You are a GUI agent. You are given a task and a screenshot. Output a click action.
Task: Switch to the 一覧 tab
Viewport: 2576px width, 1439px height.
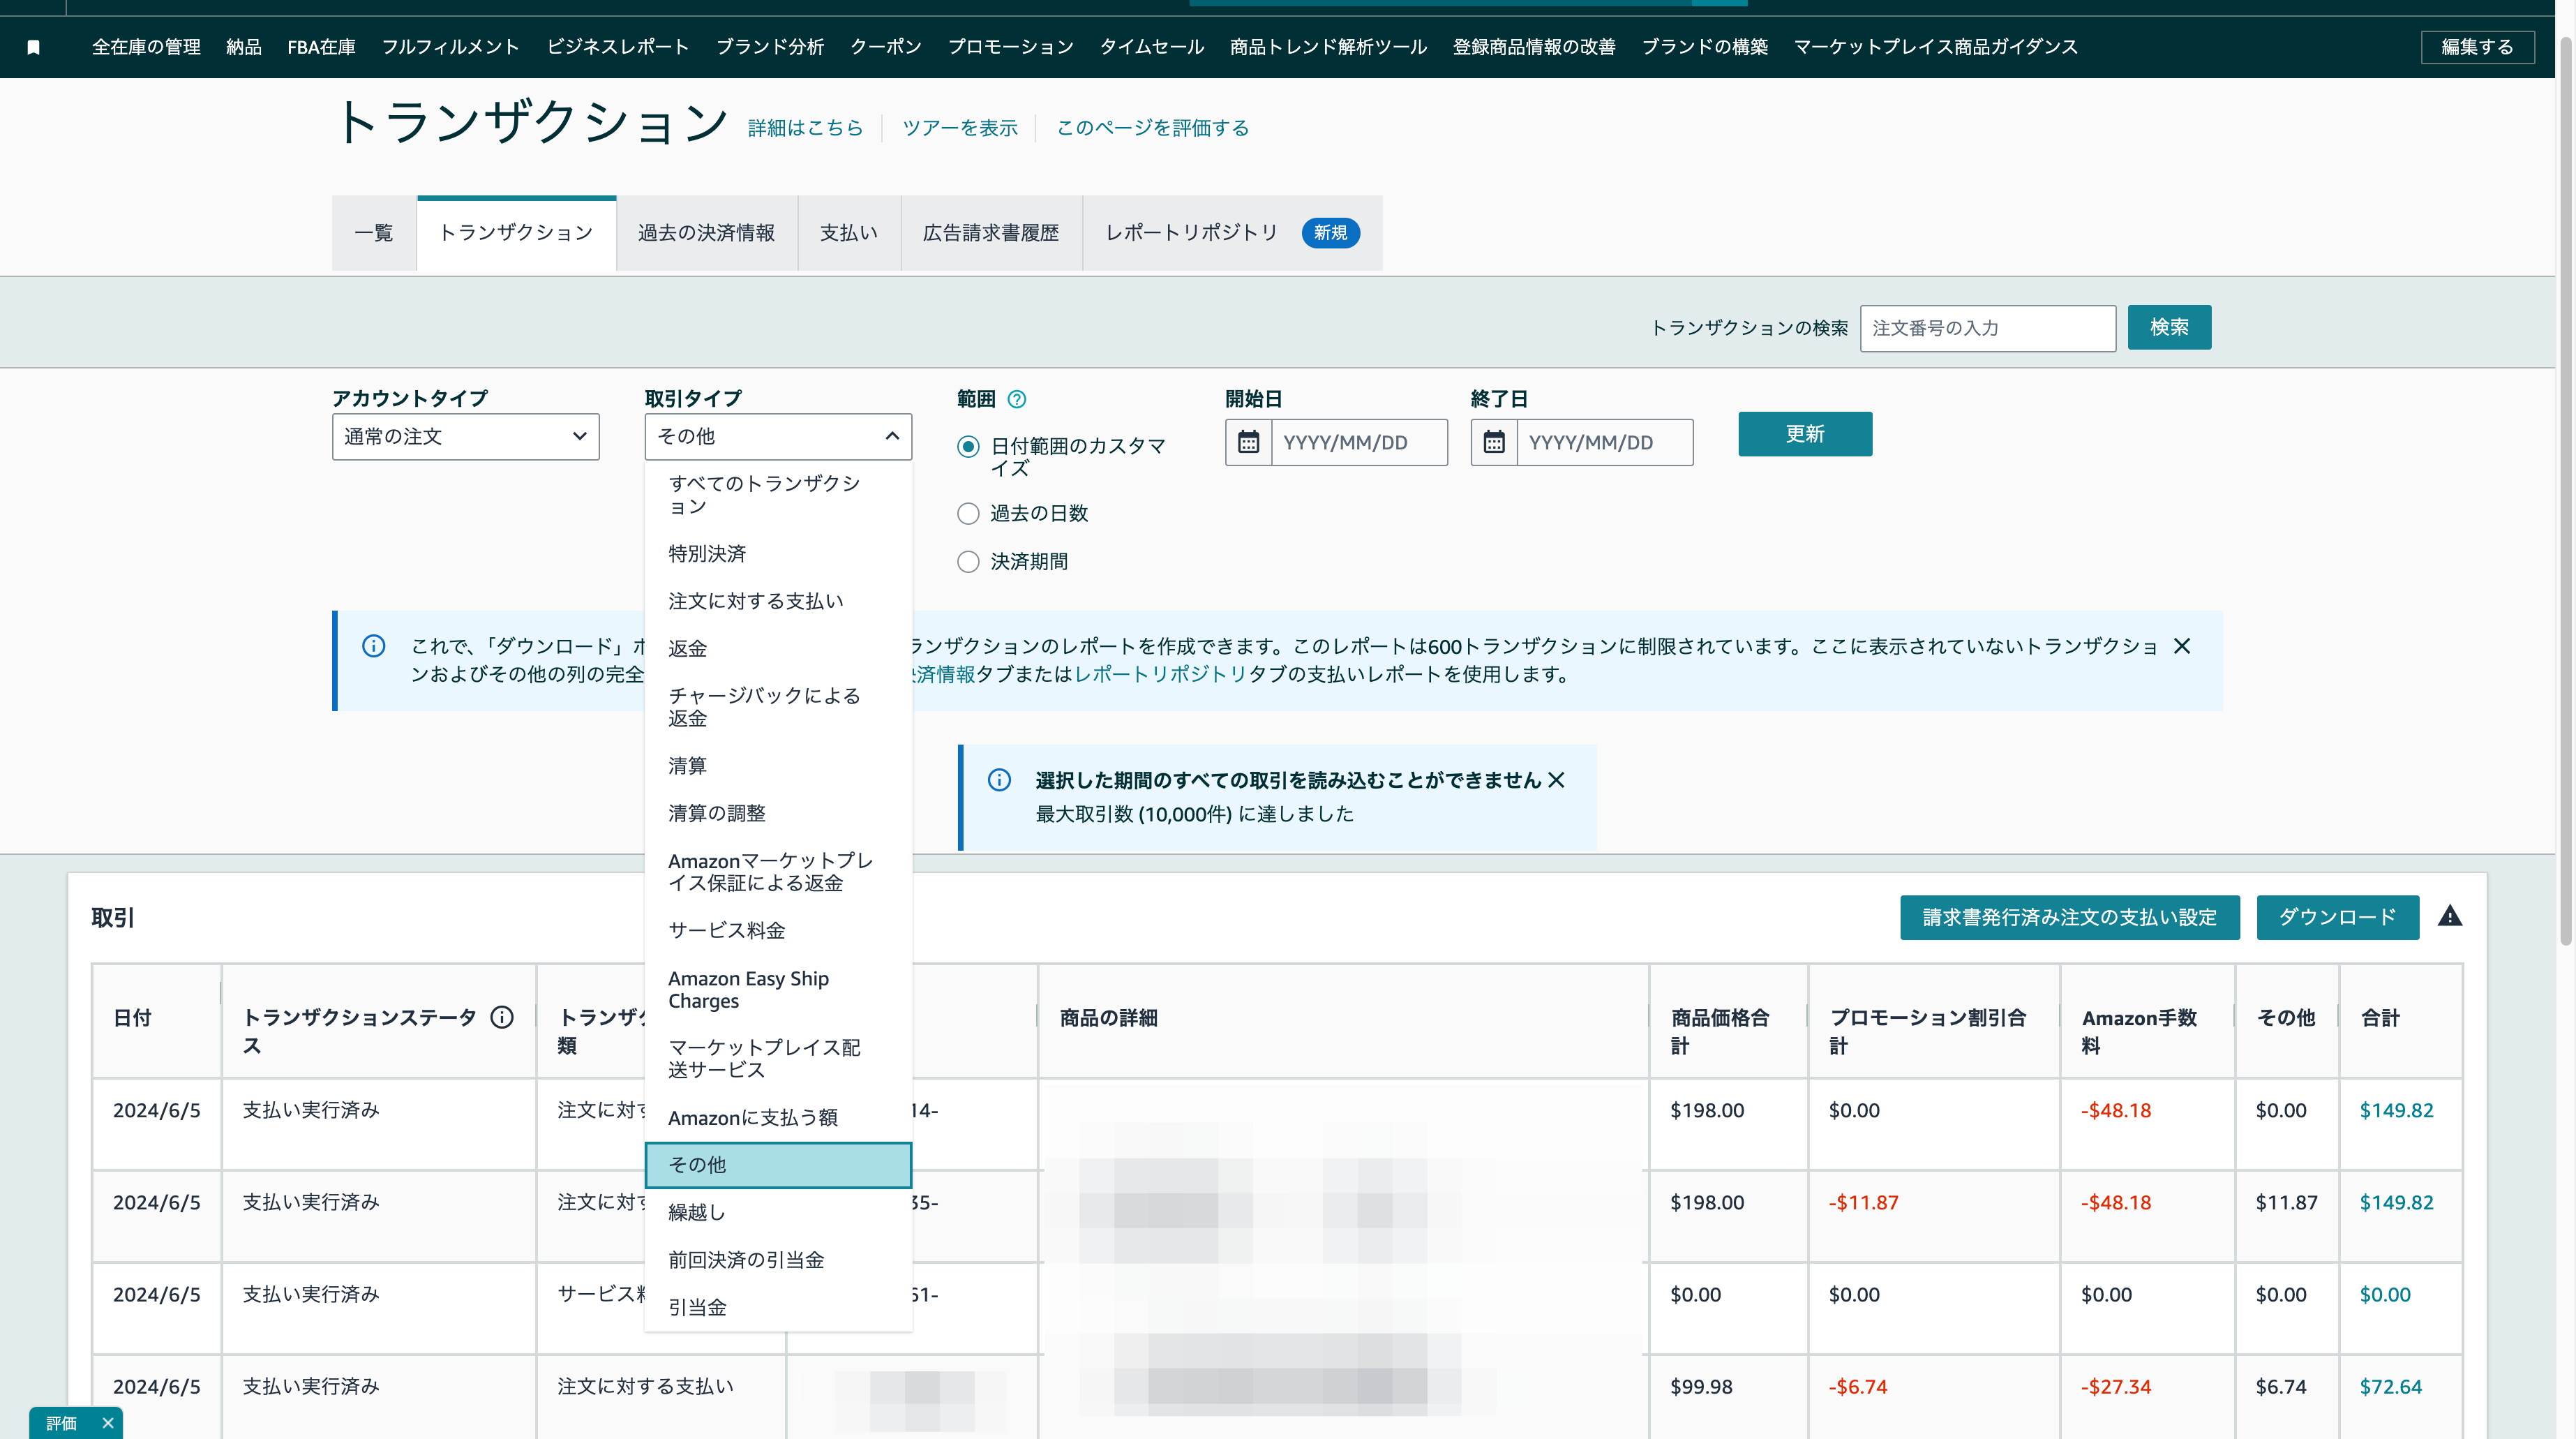click(x=374, y=233)
